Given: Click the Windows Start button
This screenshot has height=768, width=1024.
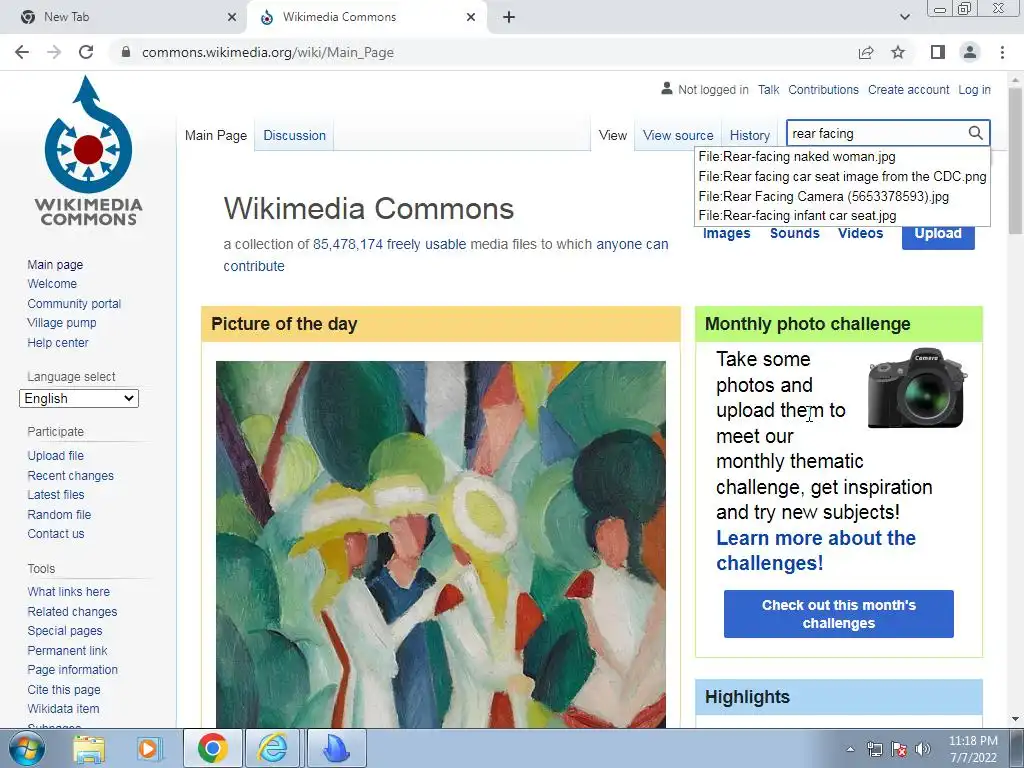Looking at the screenshot, I should (26, 749).
